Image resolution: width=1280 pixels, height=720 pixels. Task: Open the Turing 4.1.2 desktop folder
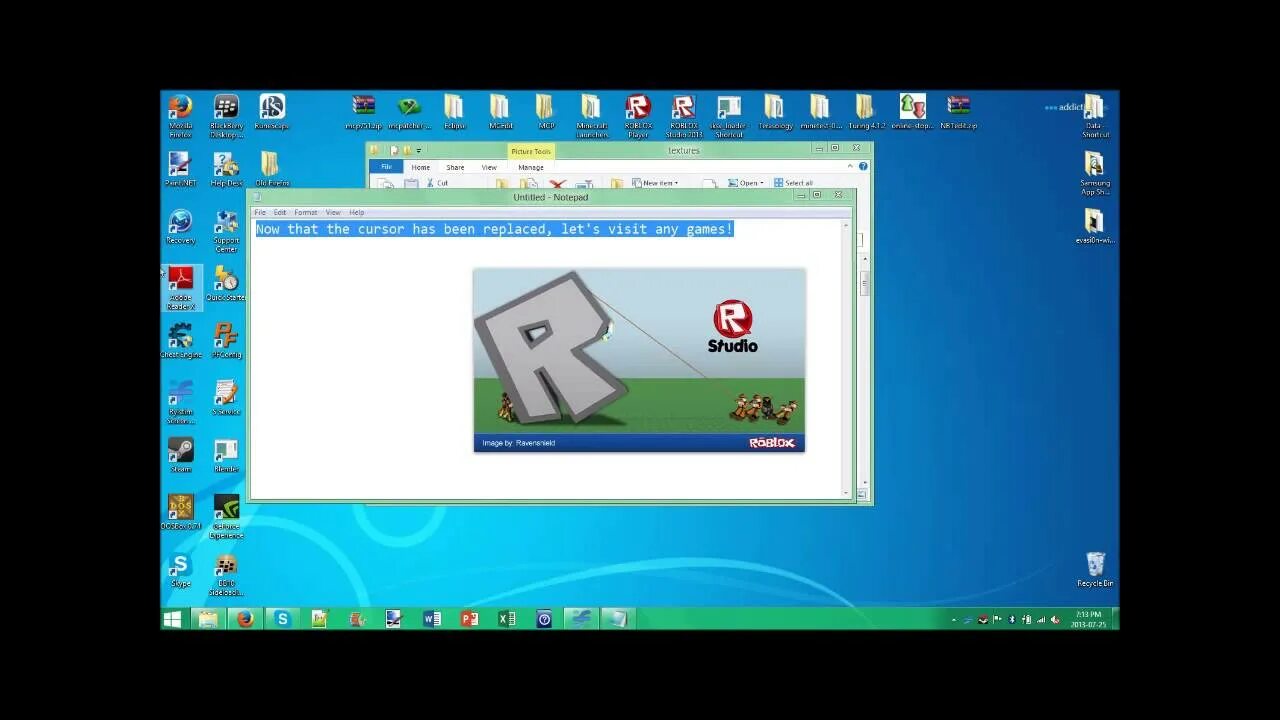tap(865, 112)
